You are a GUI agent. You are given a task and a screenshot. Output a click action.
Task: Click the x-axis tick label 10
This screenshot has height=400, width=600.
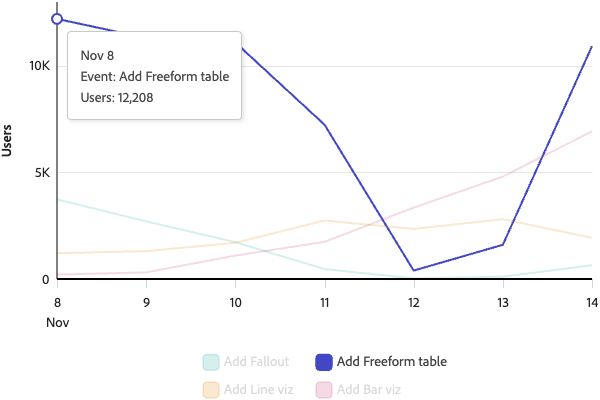235,302
